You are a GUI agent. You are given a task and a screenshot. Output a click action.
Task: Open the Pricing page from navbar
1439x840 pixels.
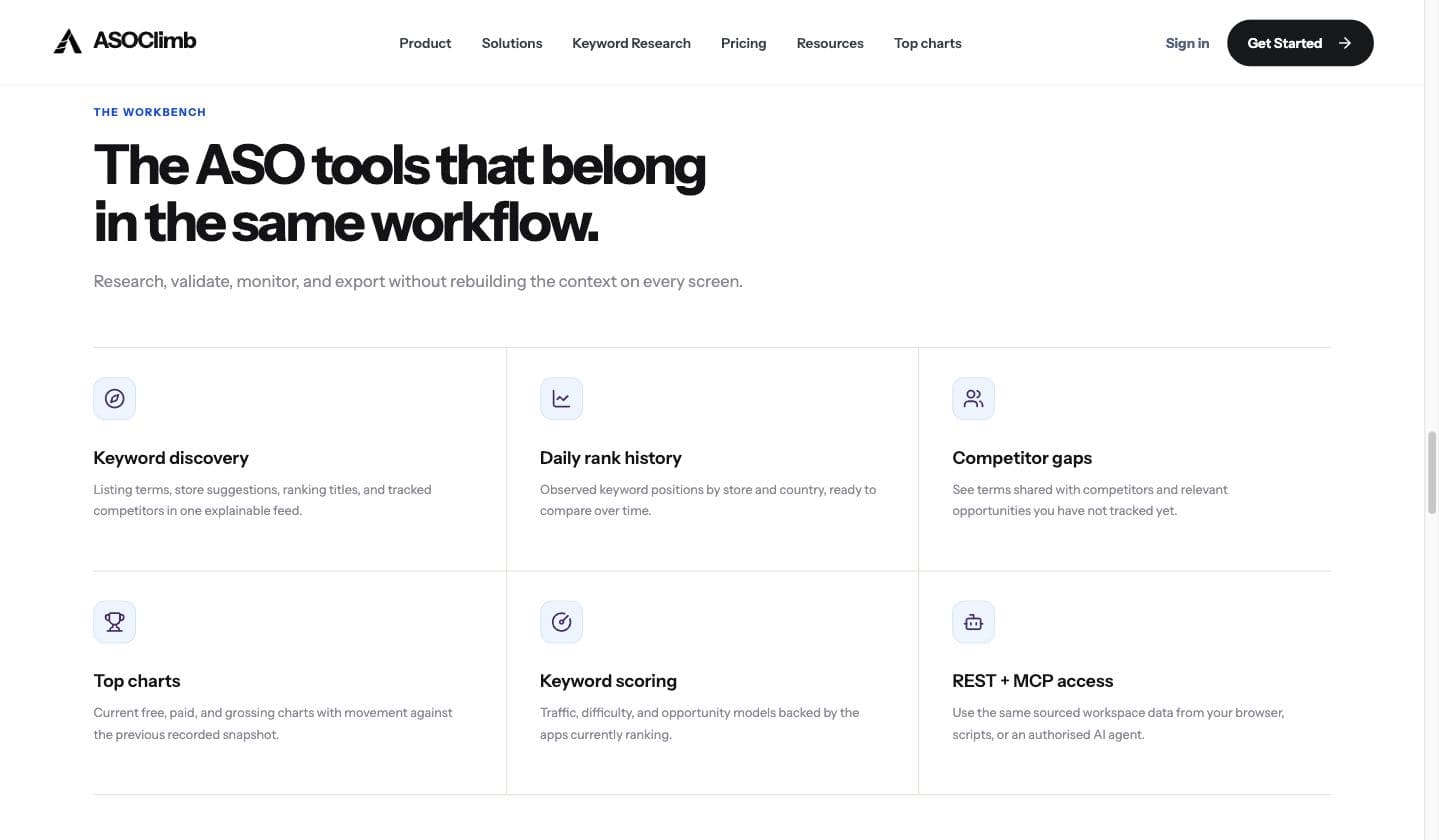click(743, 43)
